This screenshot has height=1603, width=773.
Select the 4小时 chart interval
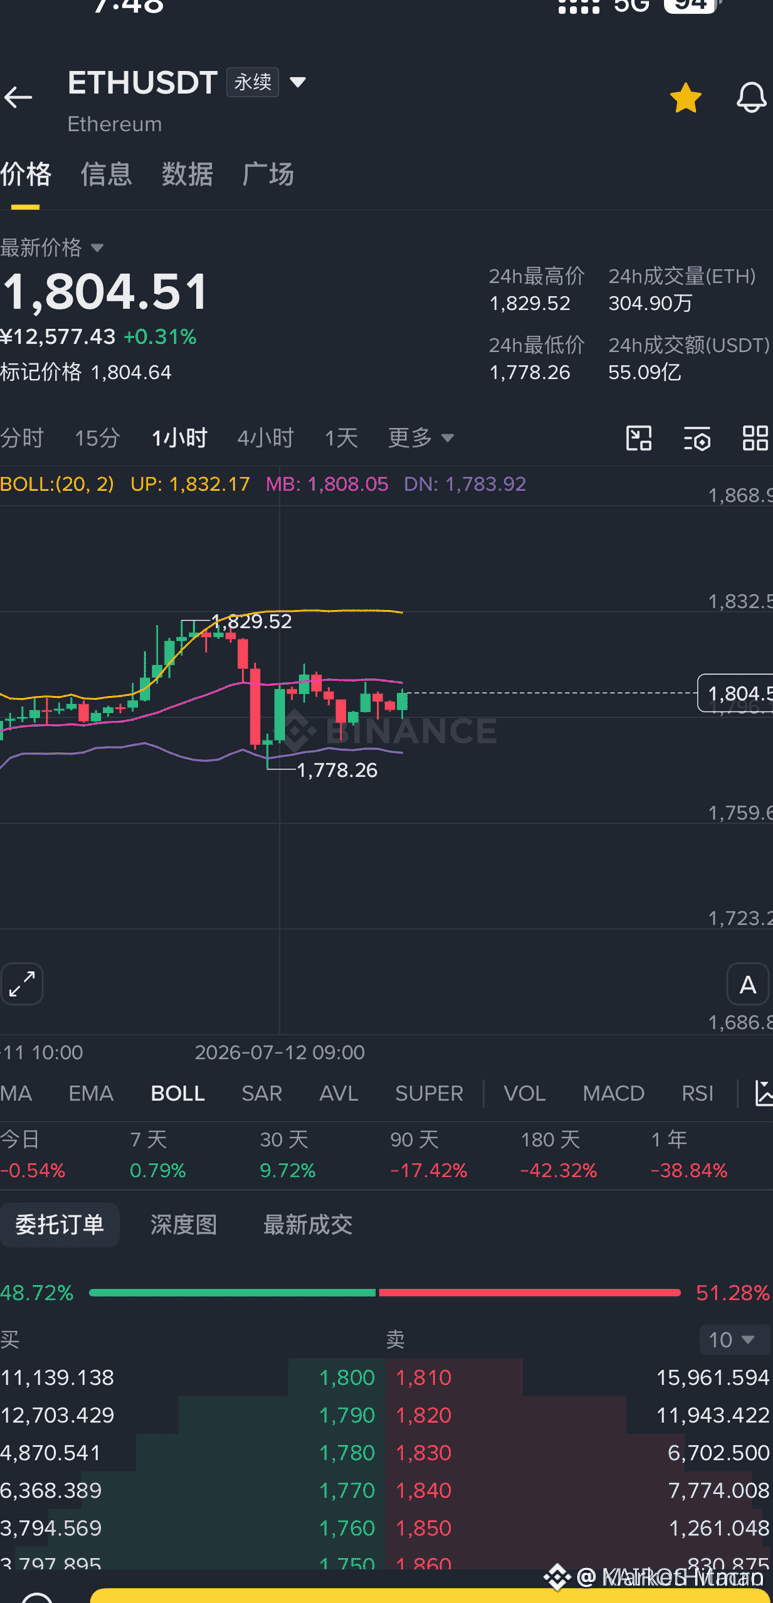pos(265,438)
